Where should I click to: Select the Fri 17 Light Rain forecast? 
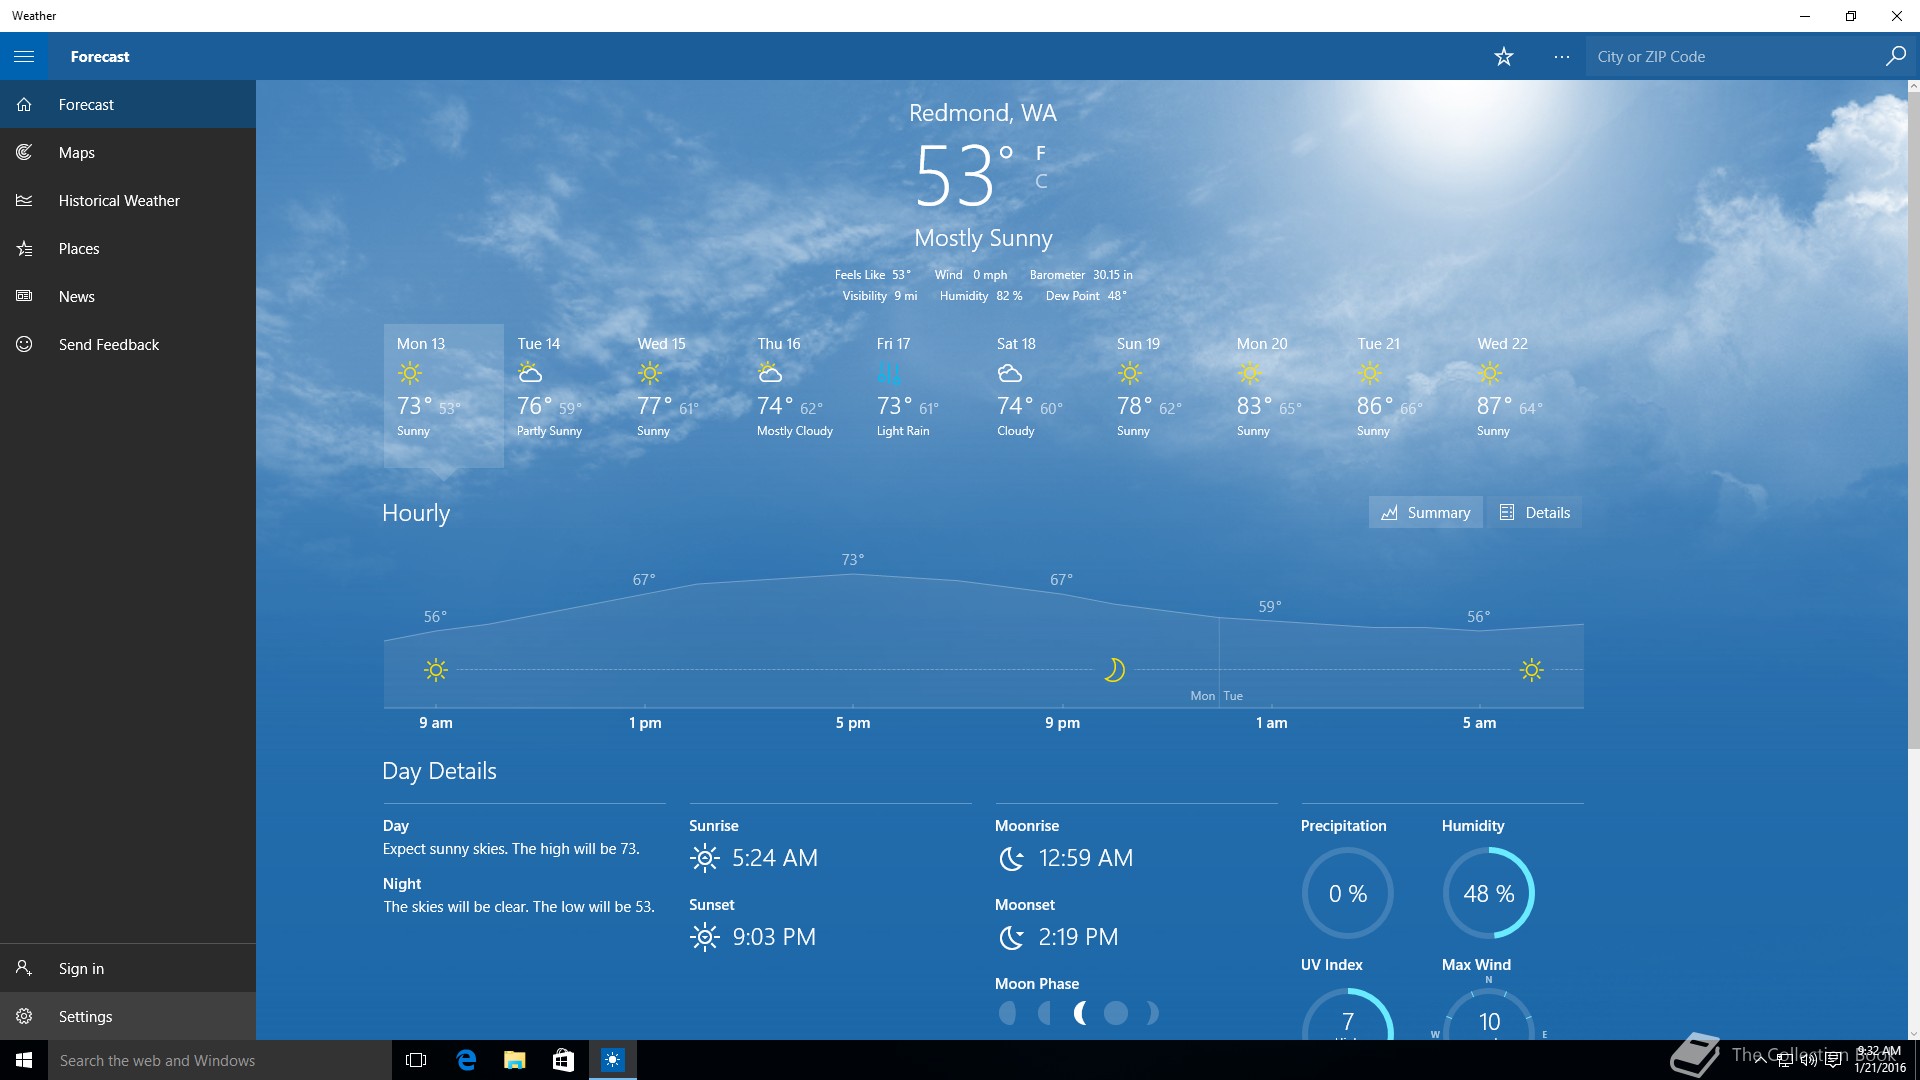point(923,395)
